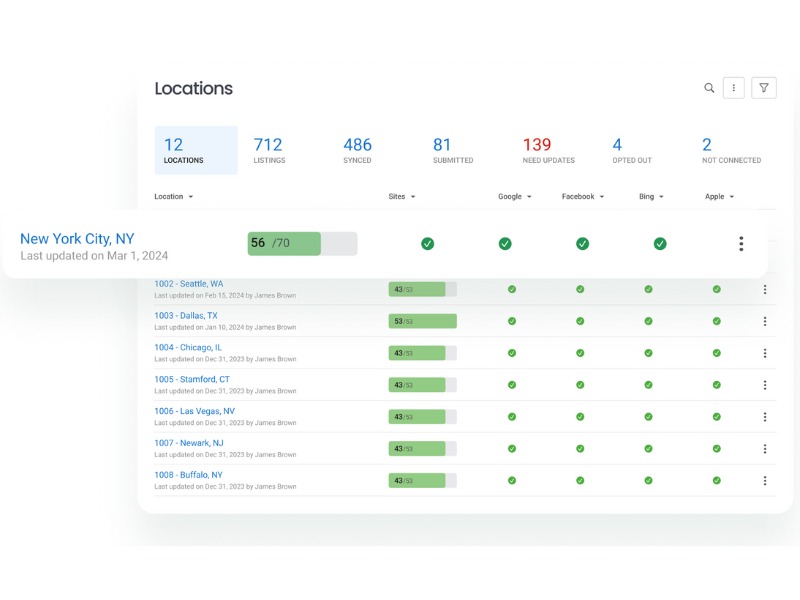Open the filter icon in the header
The image size is (800, 600).
pyautogui.click(x=763, y=88)
